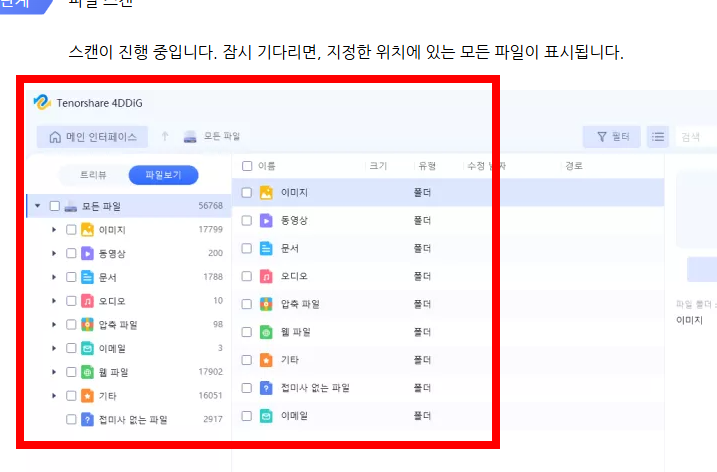Check the 웹 파일 tree checkbox
Viewport: 717px width, 472px height.
pos(71,372)
